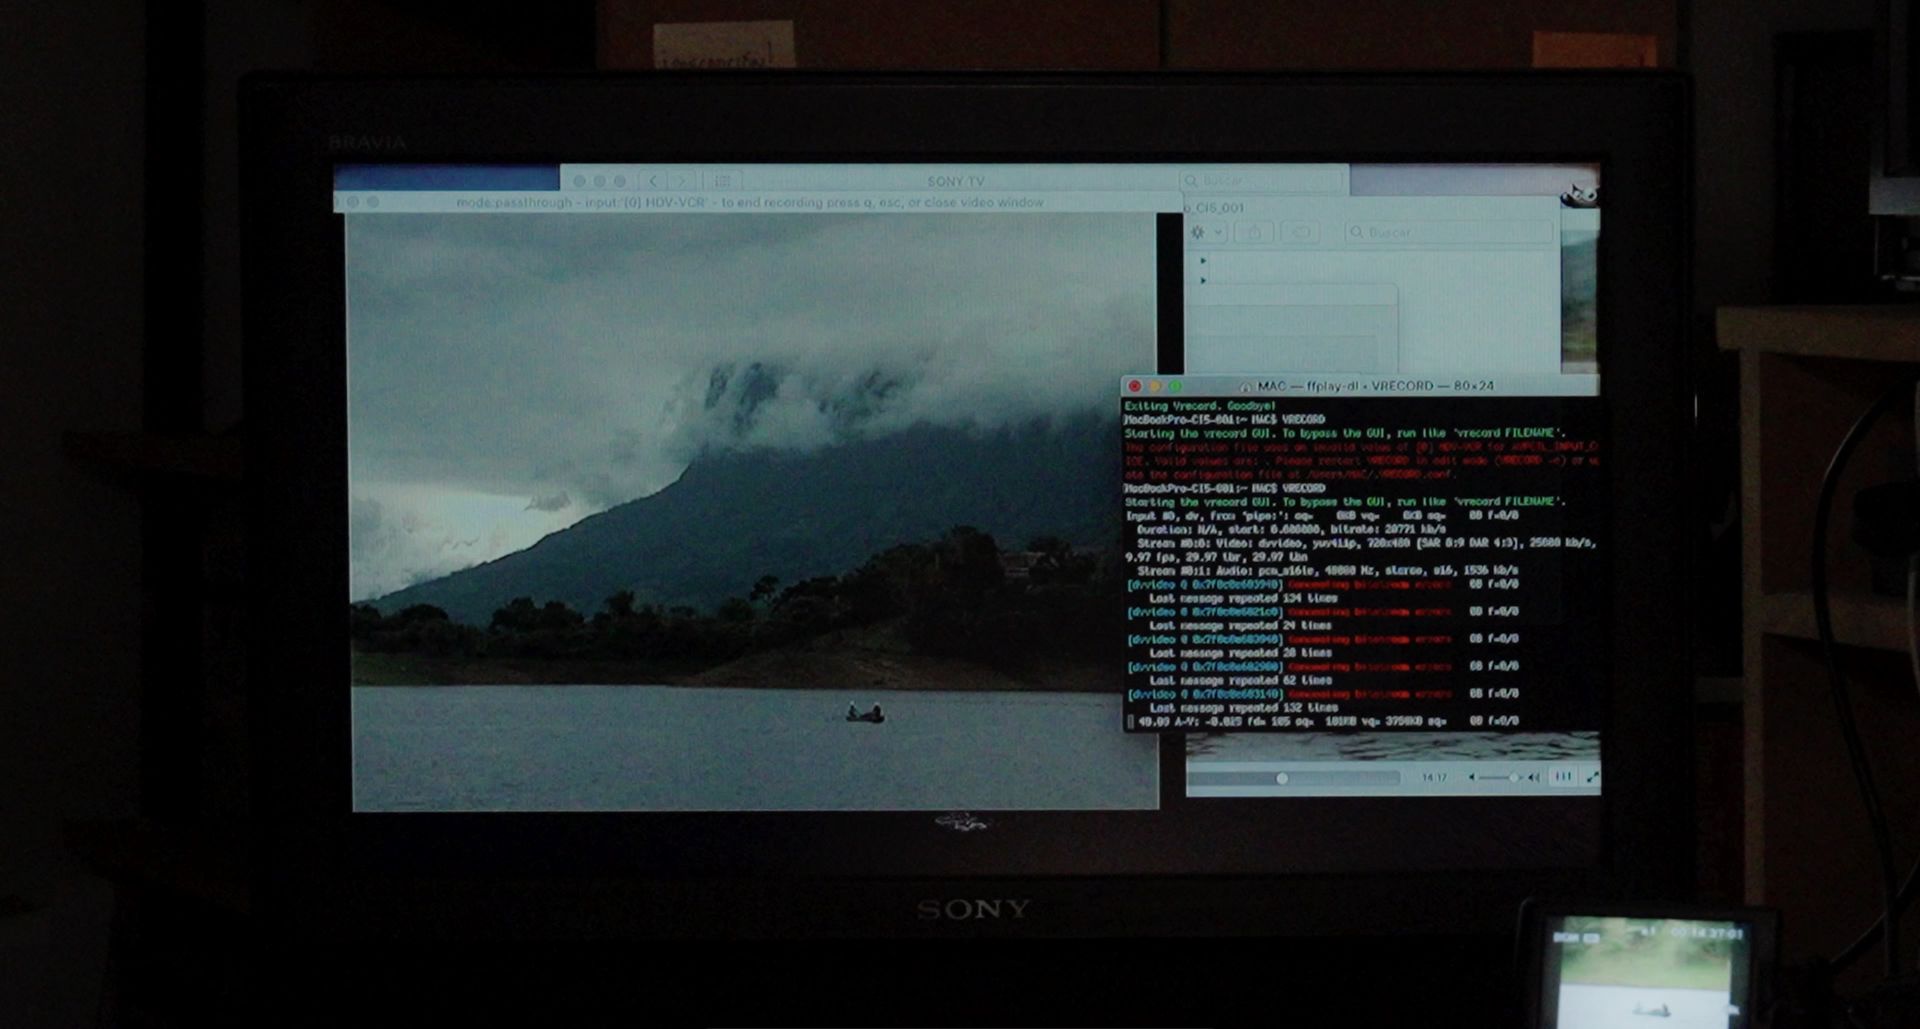Expand the second disclosure triangle in the file list
Viewport: 1920px width, 1029px height.
[1203, 280]
